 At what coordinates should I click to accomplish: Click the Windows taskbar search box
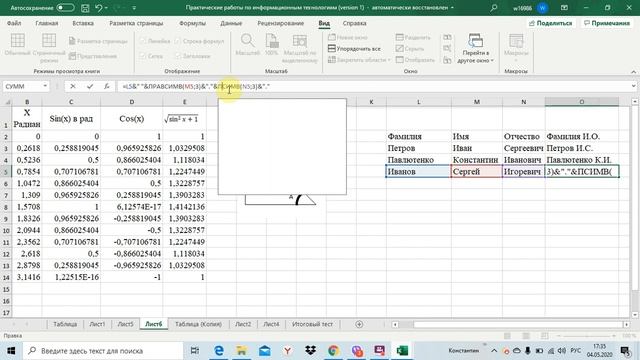click(103, 351)
